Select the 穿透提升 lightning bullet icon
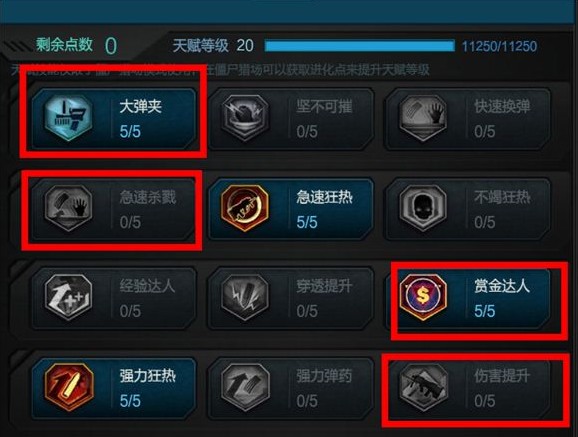The image size is (578, 437). coord(246,296)
